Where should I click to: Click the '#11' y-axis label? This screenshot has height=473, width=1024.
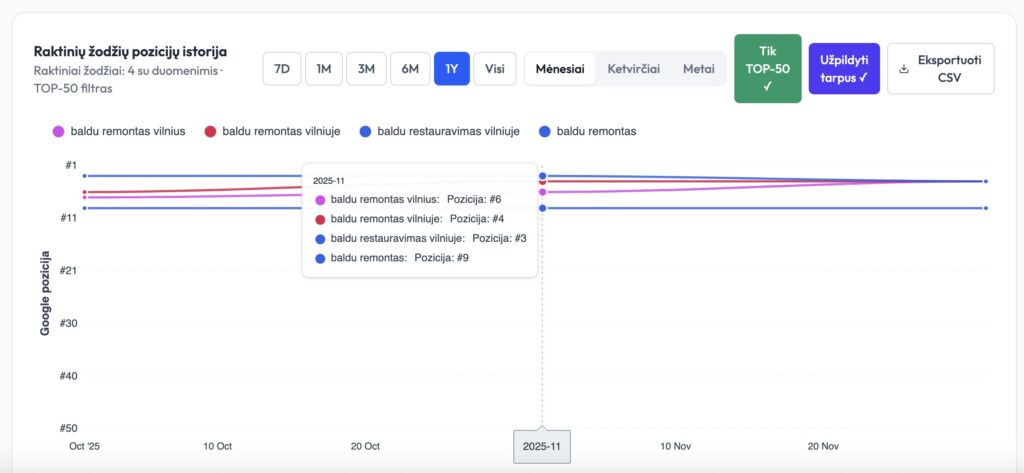point(69,218)
